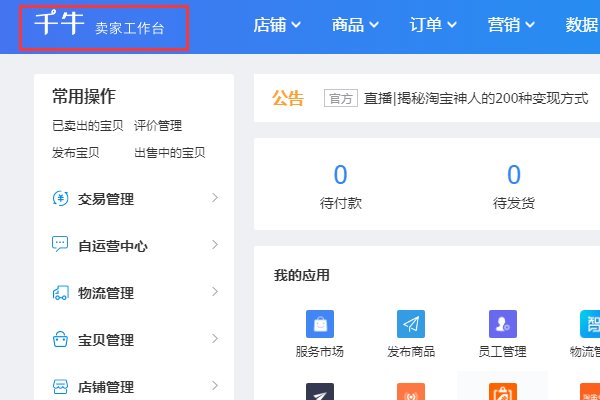
Task: Open the 店铺 dropdown menu
Action: click(x=277, y=25)
